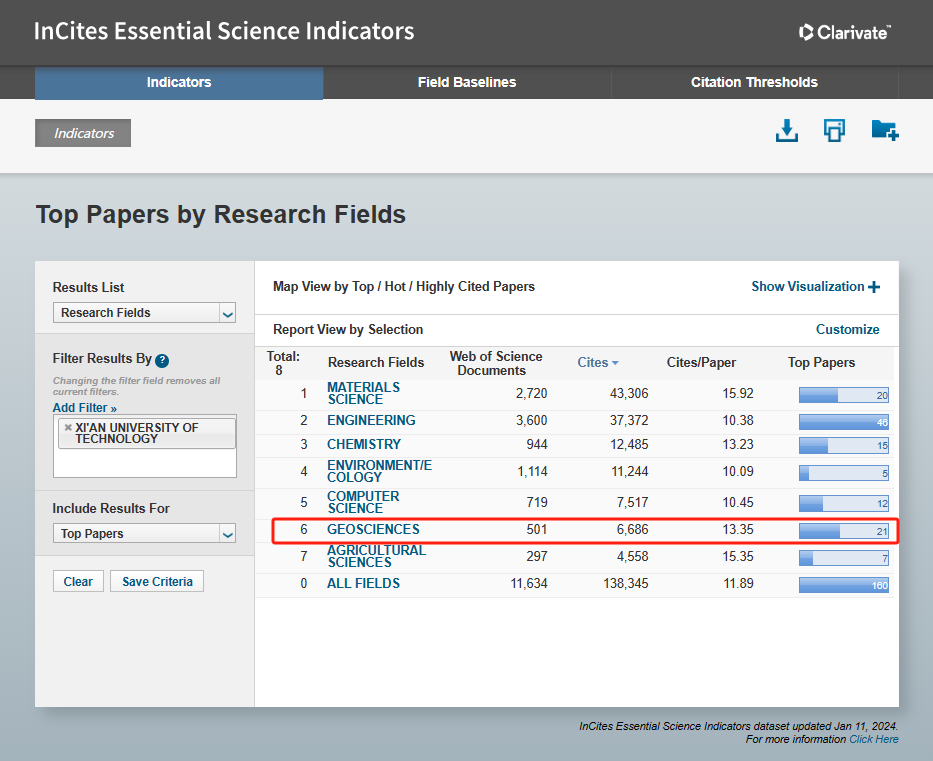Image resolution: width=933 pixels, height=761 pixels.
Task: Switch to the Citation Thresholds tab
Action: (x=754, y=83)
